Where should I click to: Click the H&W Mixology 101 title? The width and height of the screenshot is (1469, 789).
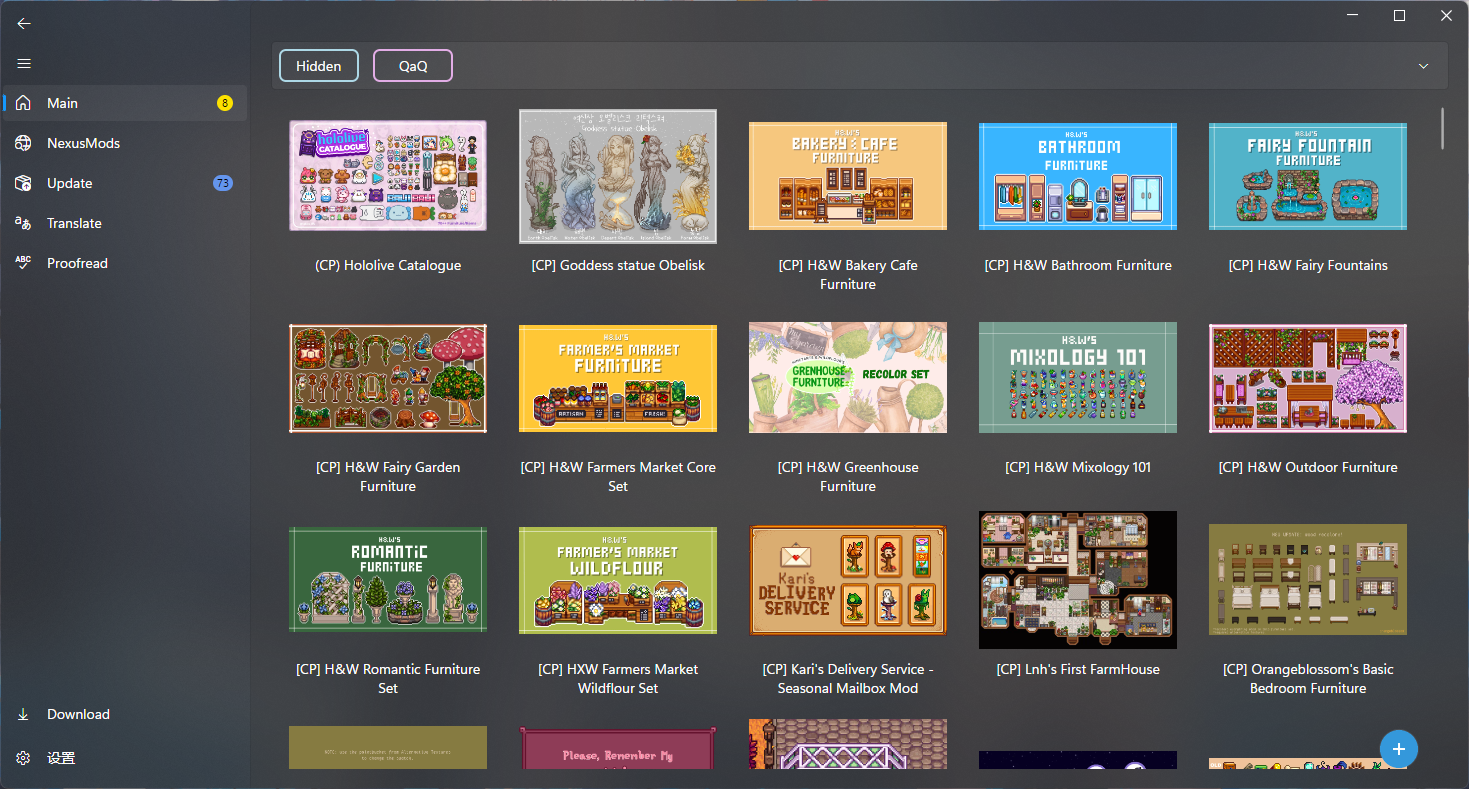click(x=1078, y=467)
